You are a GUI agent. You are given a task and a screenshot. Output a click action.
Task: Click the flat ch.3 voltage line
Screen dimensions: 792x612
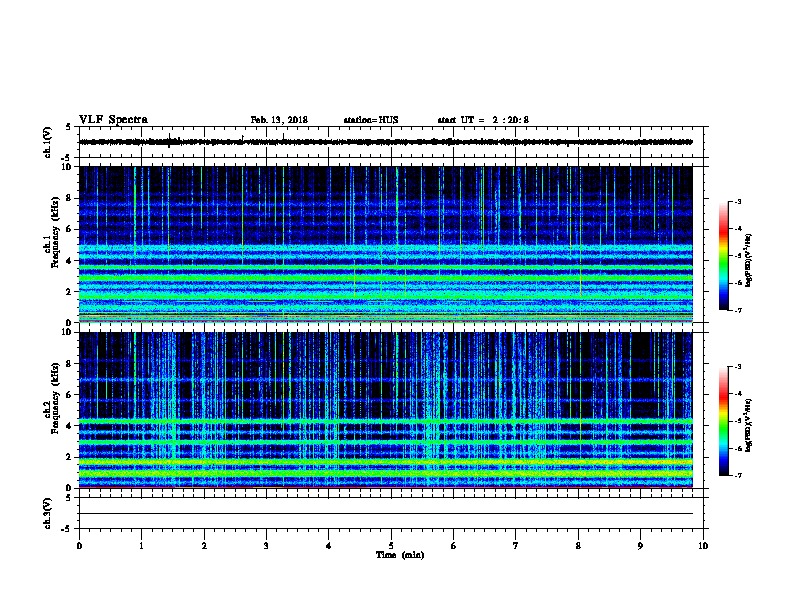pos(386,514)
